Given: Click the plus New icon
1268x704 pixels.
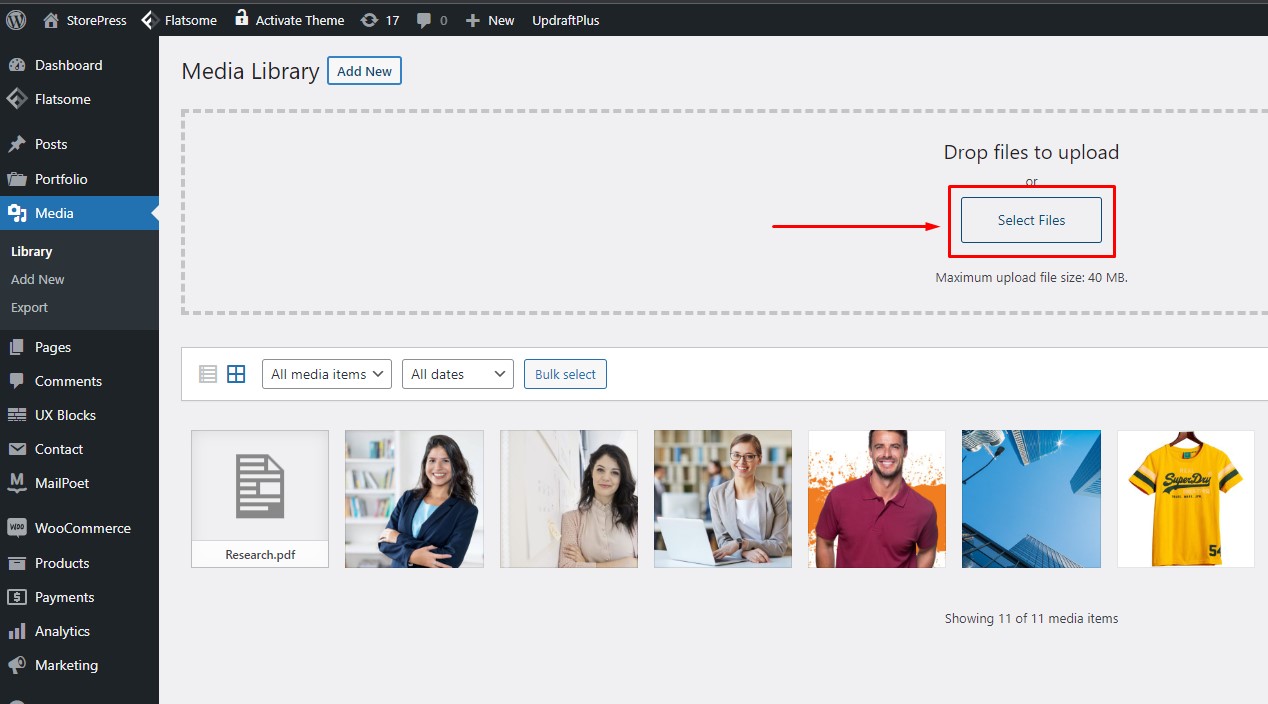Looking at the screenshot, I should tap(473, 20).
